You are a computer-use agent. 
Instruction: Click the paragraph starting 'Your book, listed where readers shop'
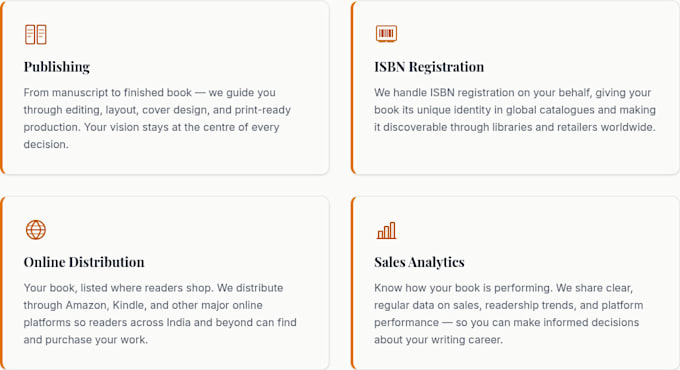pyautogui.click(x=160, y=314)
